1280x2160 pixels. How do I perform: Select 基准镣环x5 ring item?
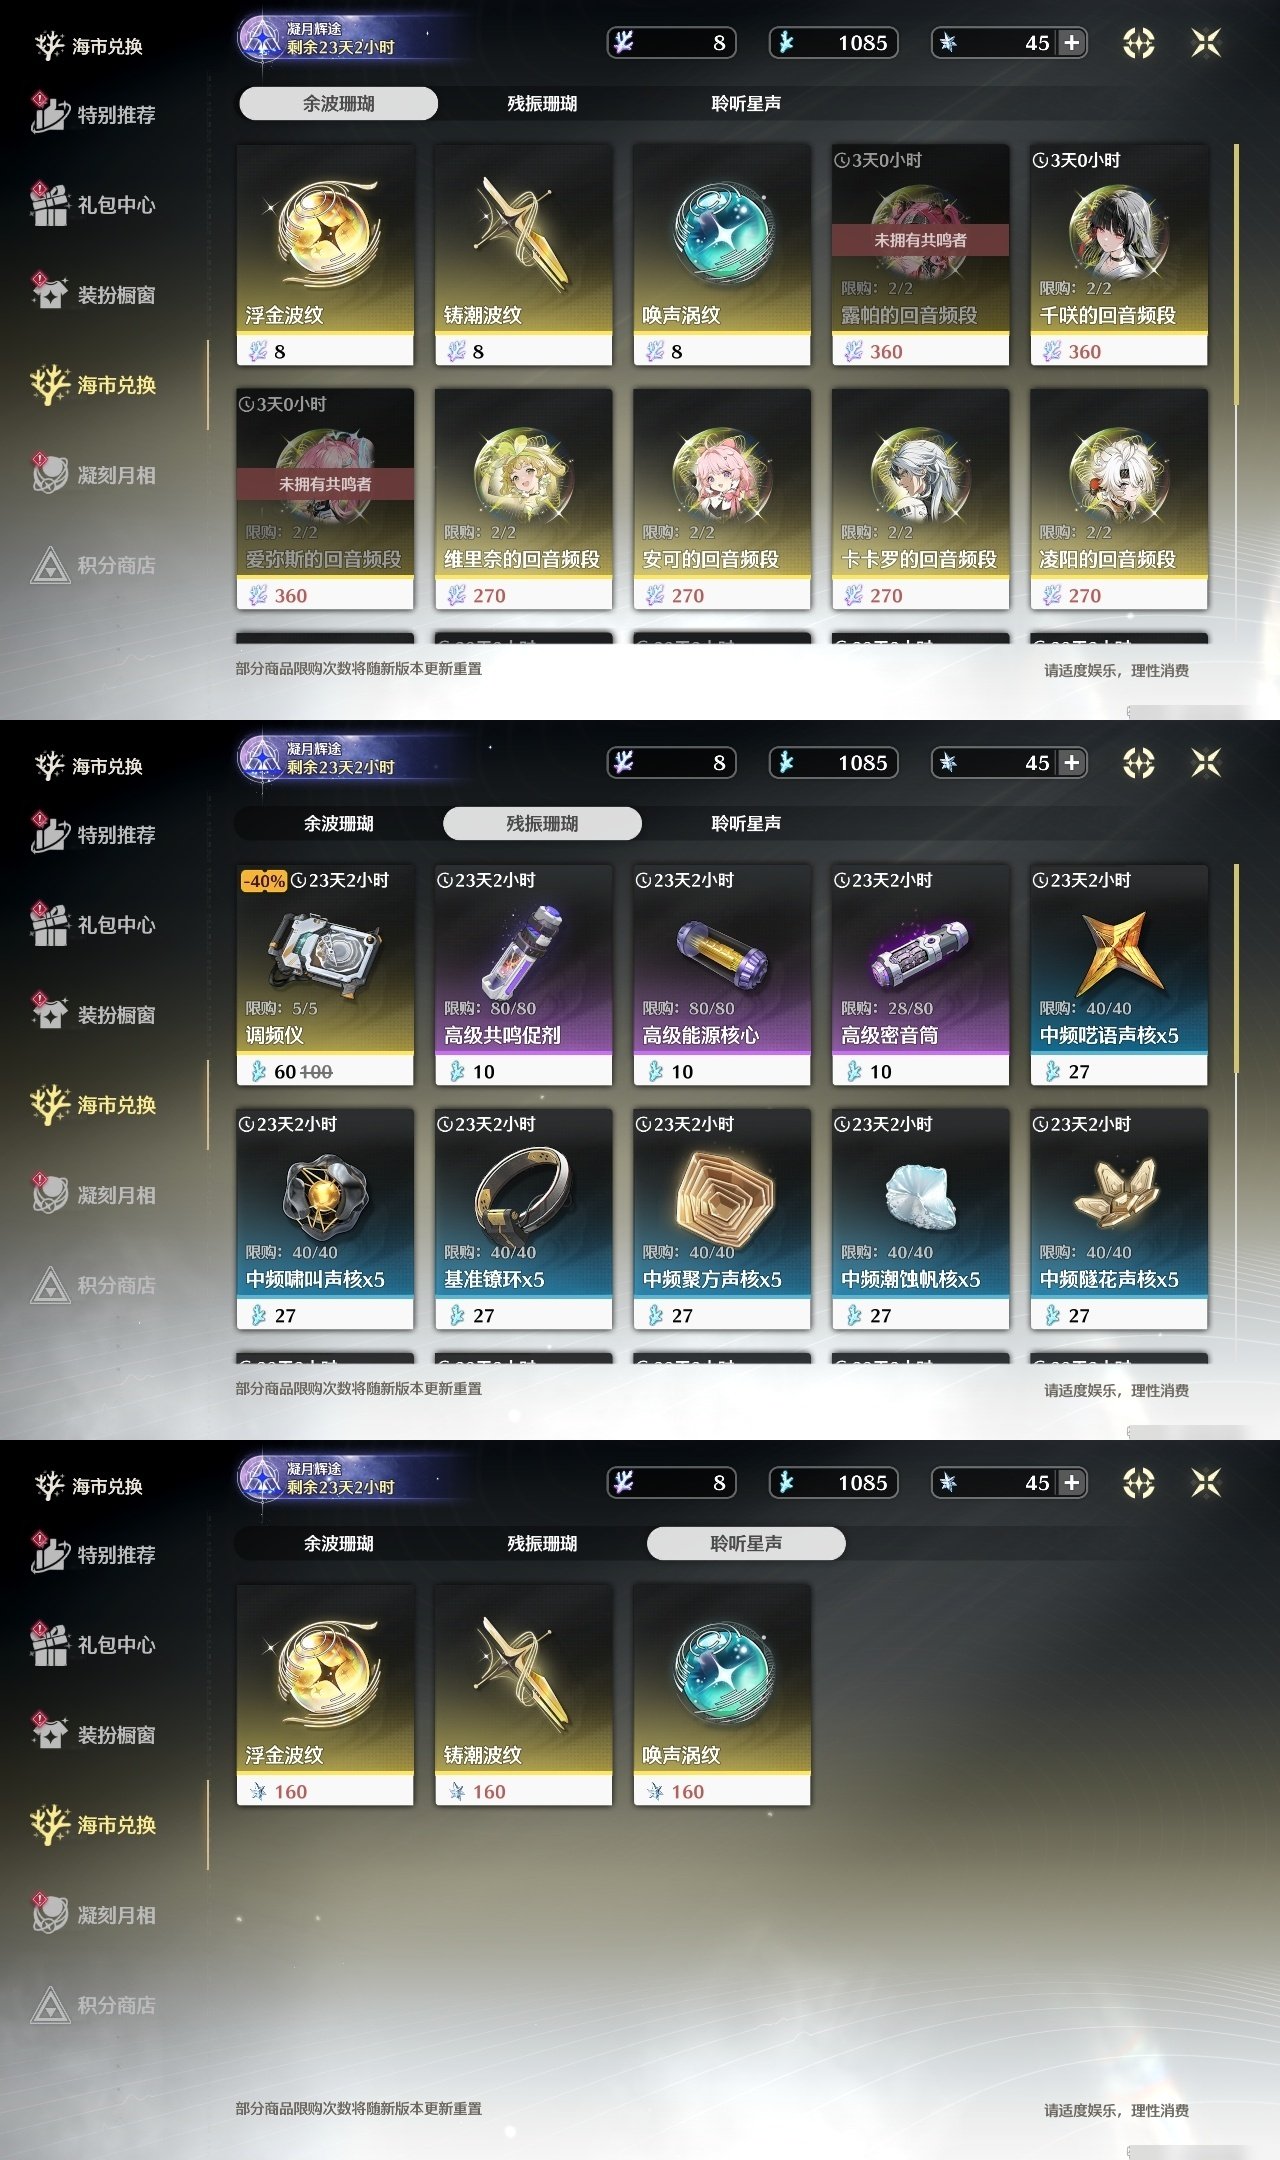[x=523, y=1219]
